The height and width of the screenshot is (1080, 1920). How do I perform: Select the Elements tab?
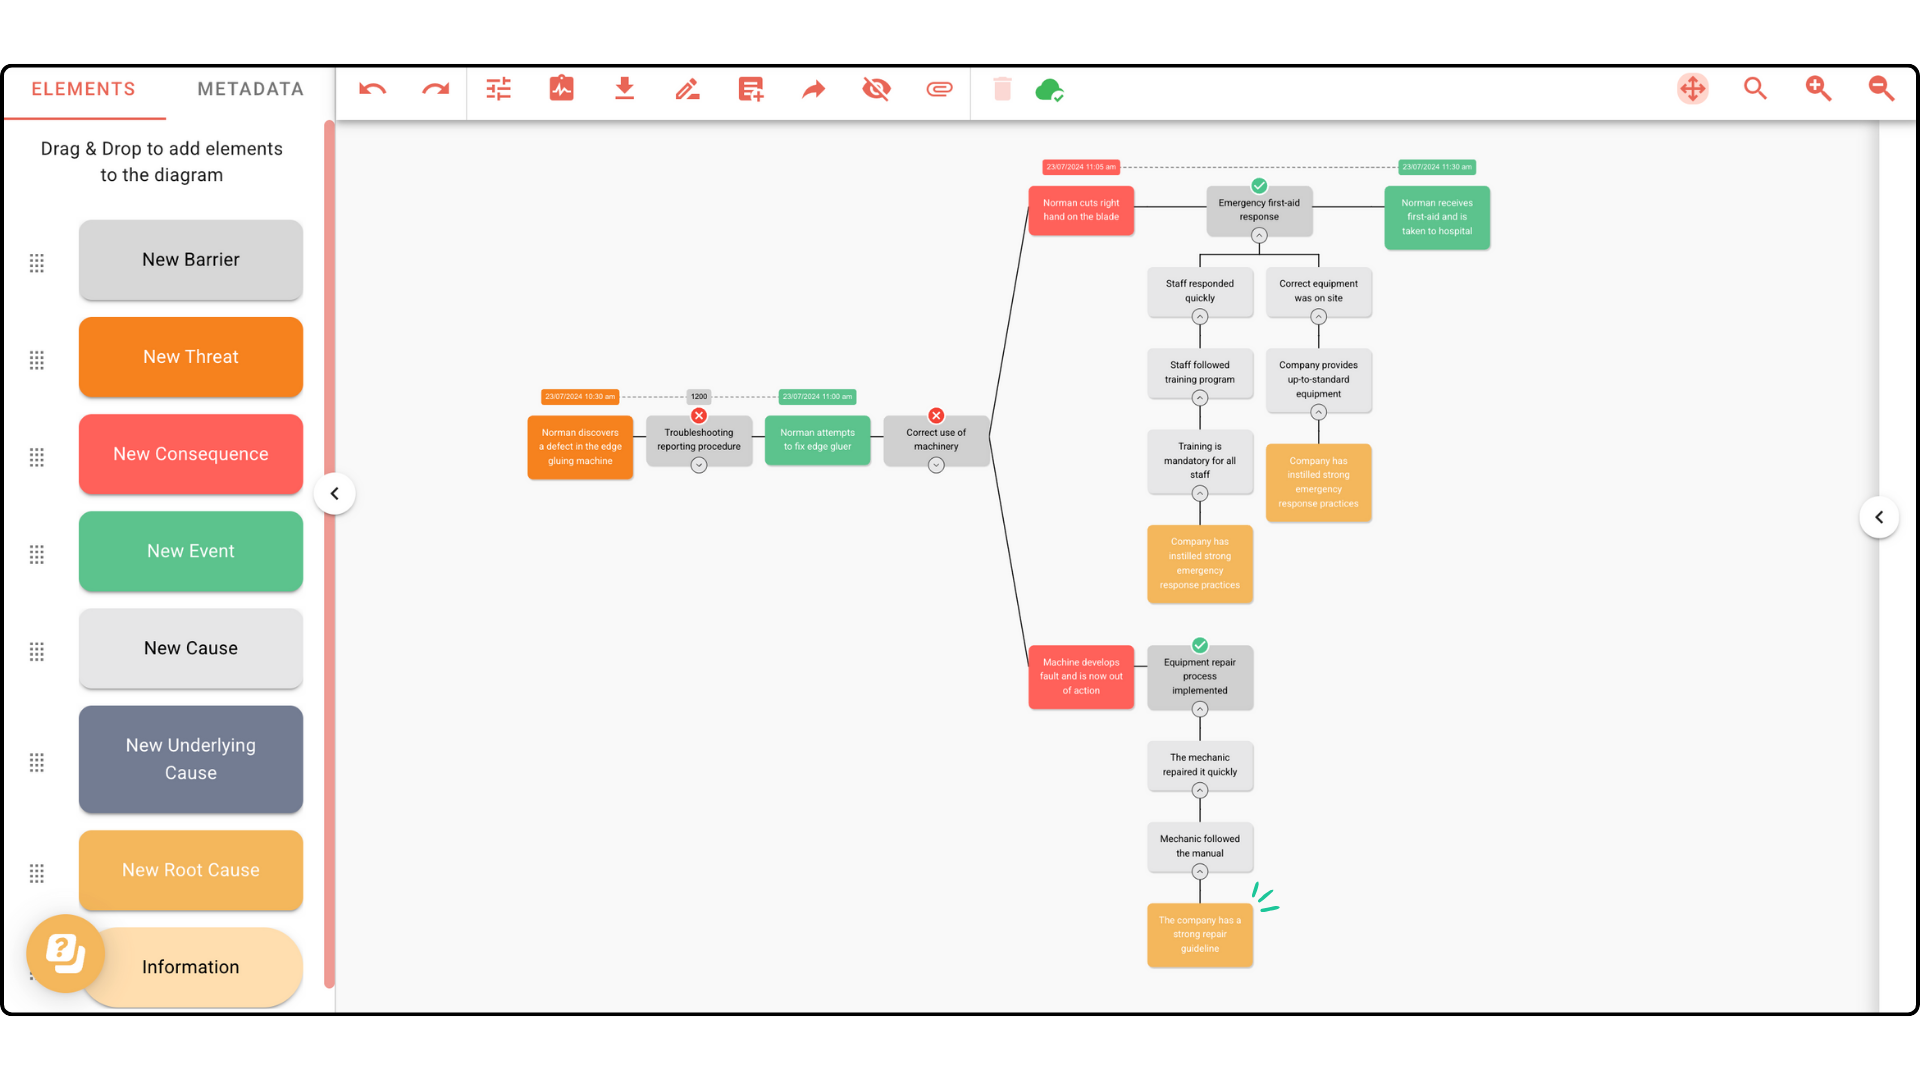83,89
